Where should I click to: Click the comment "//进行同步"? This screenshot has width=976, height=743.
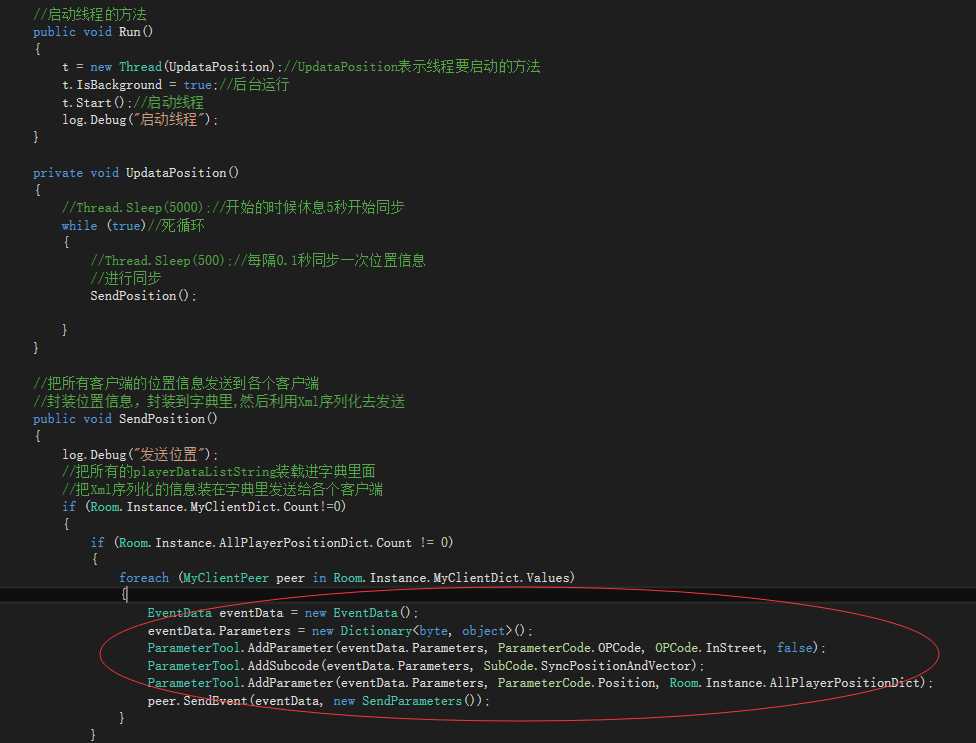point(126,278)
